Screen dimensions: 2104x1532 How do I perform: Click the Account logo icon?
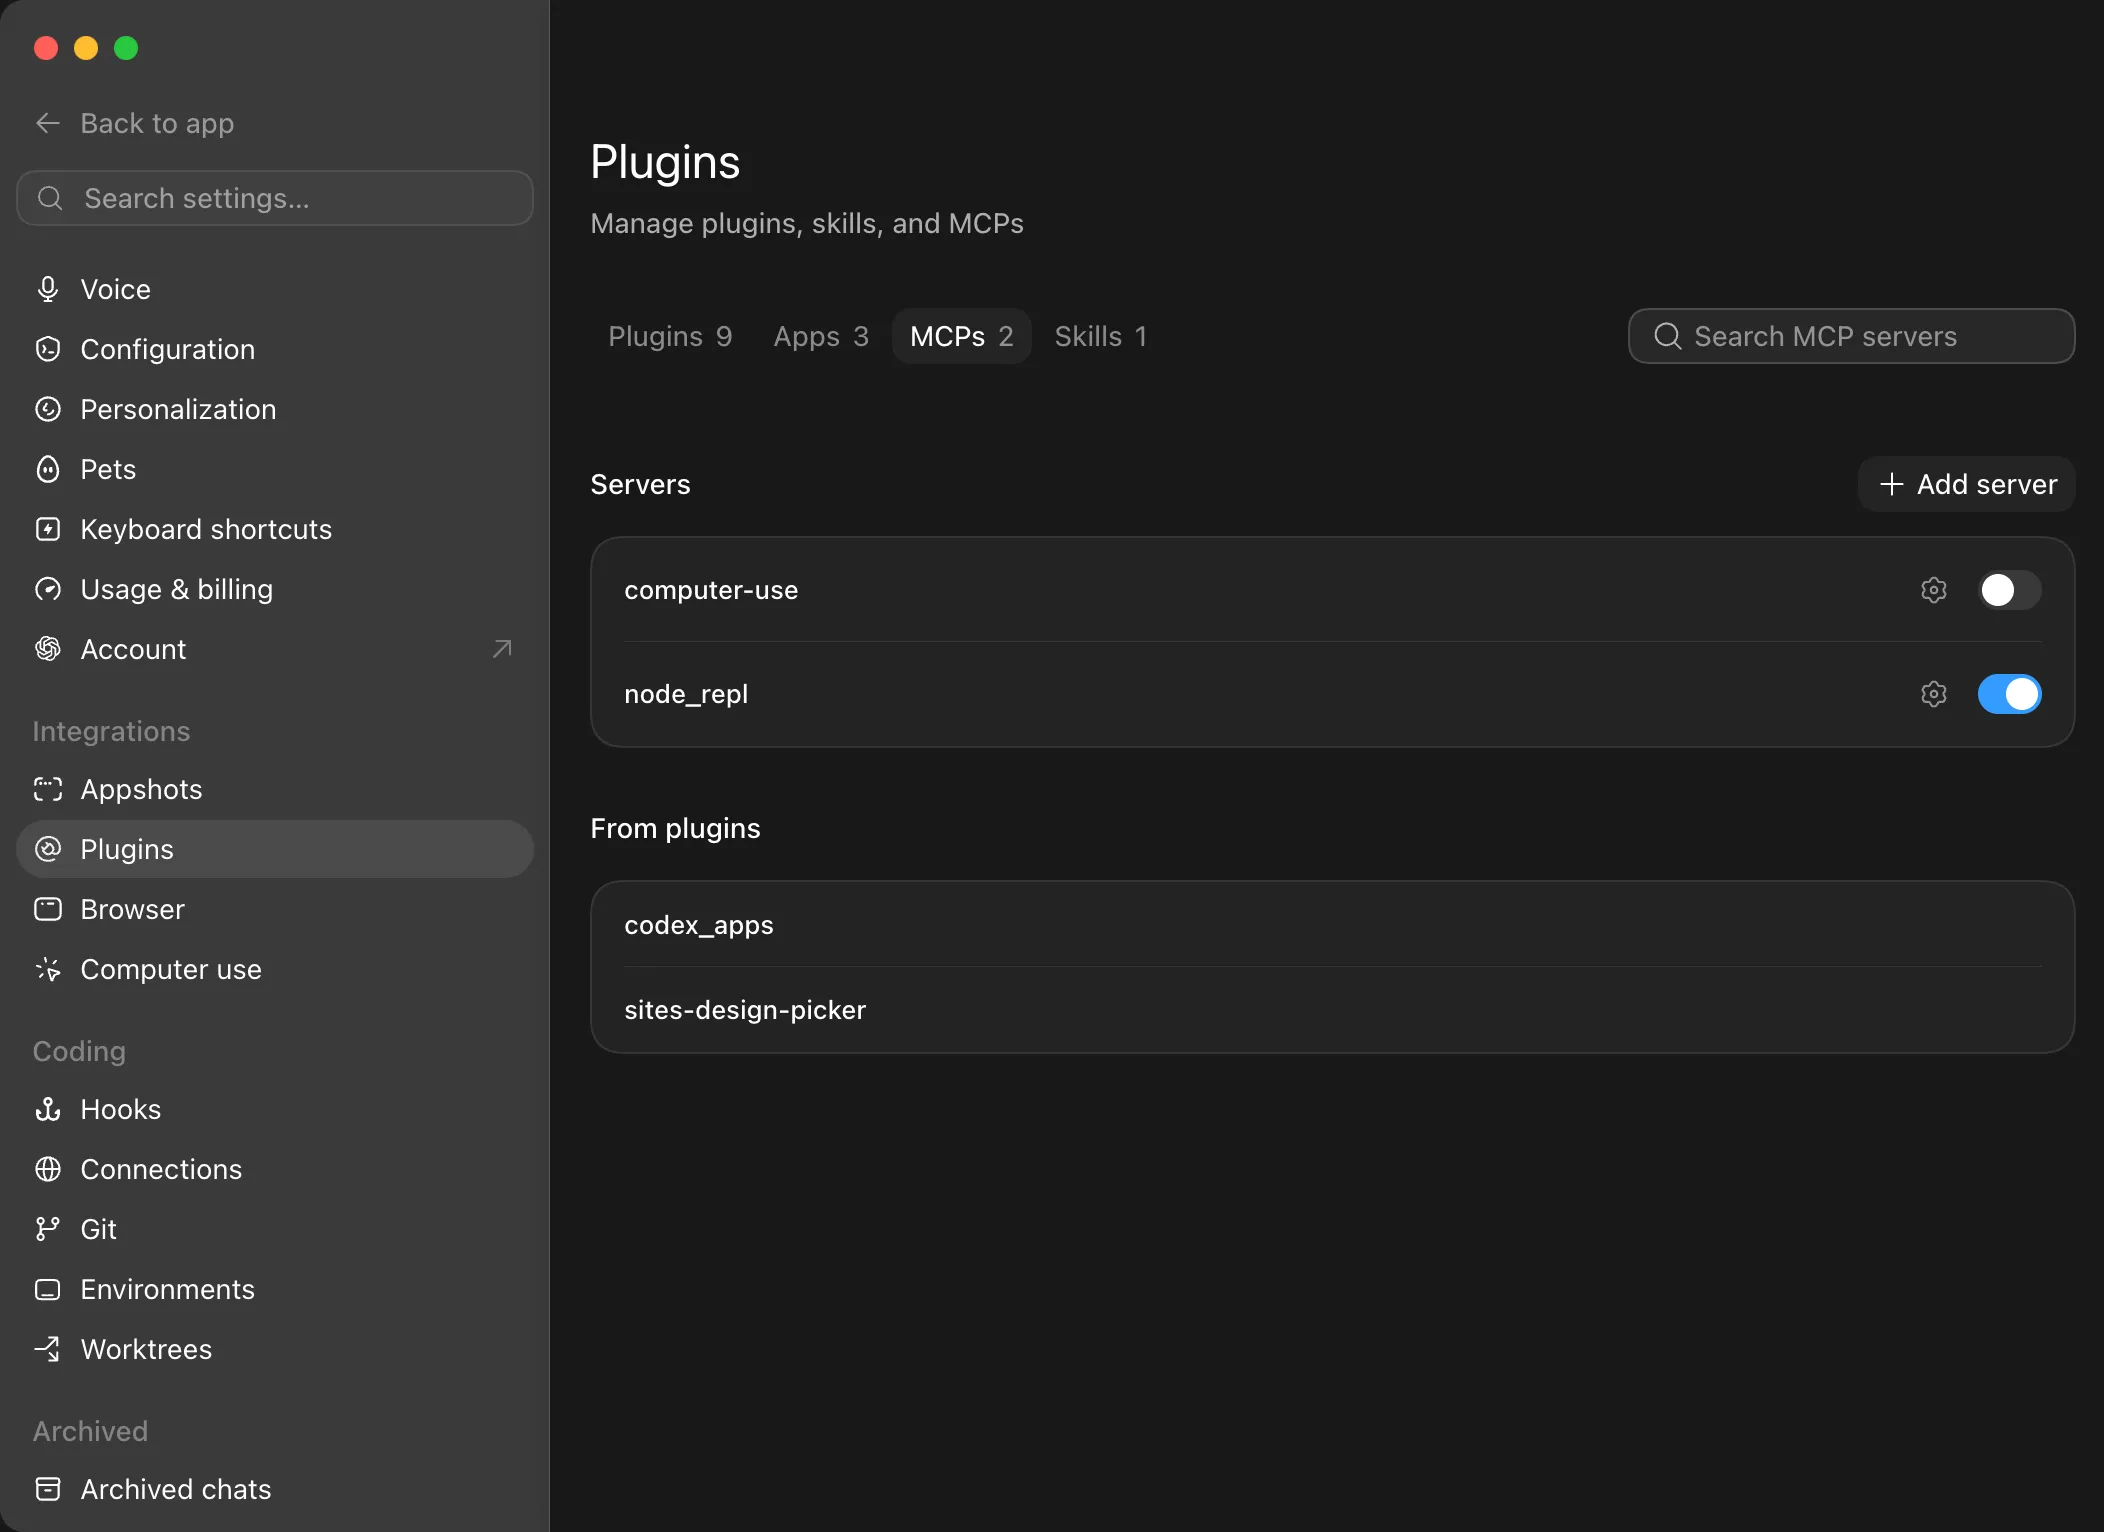[x=48, y=649]
